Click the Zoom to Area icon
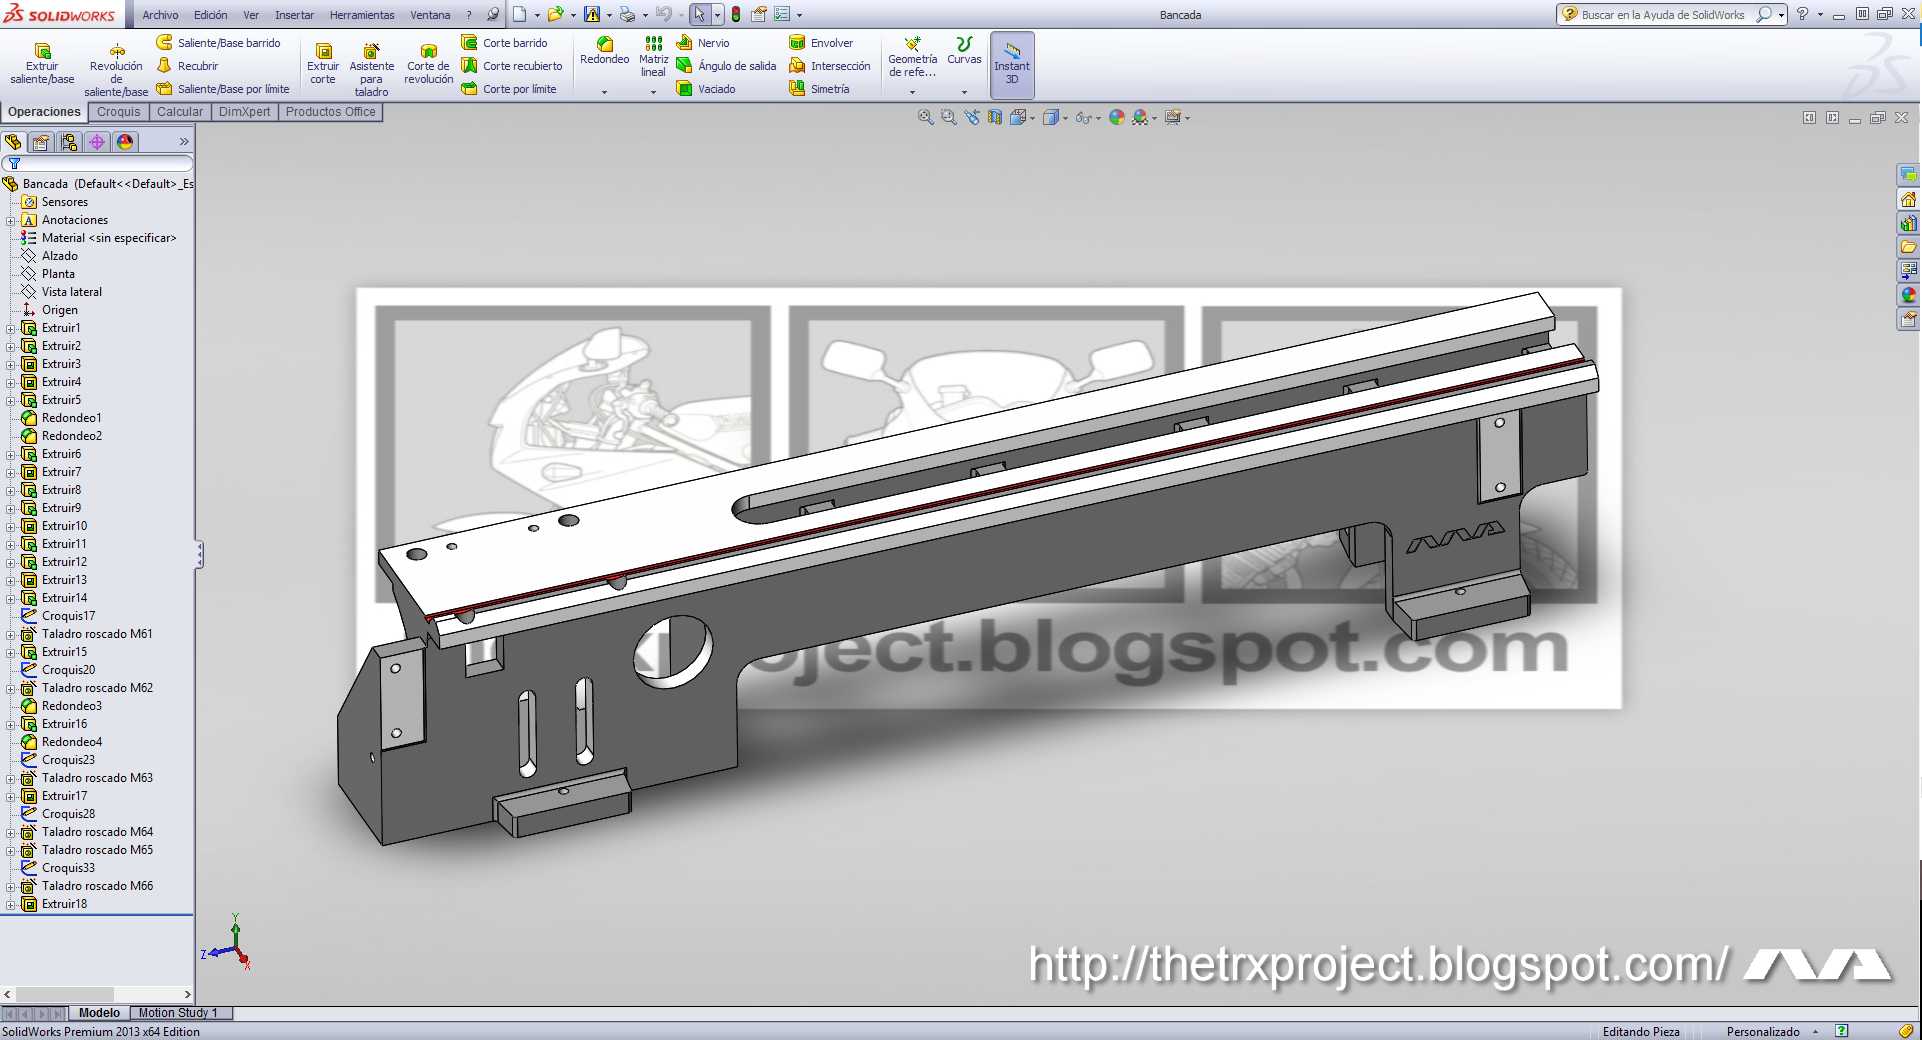 click(x=949, y=118)
